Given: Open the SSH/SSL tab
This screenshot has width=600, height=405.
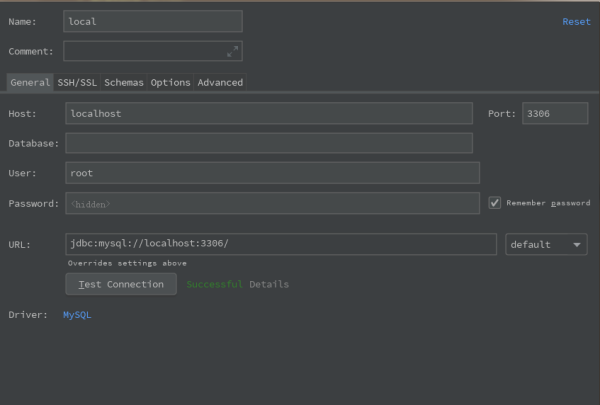Looking at the screenshot, I should [78, 82].
